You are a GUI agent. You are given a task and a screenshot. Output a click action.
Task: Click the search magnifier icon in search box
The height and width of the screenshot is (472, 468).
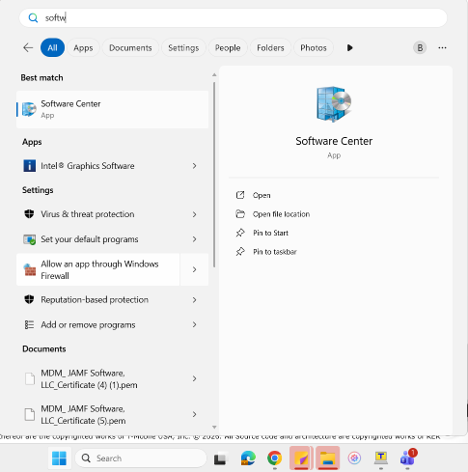tap(33, 18)
